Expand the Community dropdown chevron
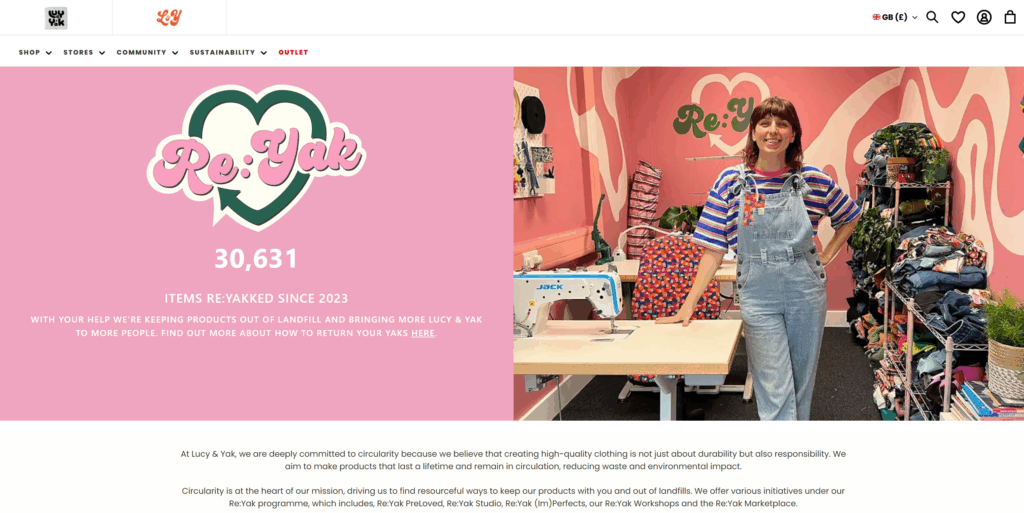Image resolution: width=1024 pixels, height=513 pixels. (175, 53)
